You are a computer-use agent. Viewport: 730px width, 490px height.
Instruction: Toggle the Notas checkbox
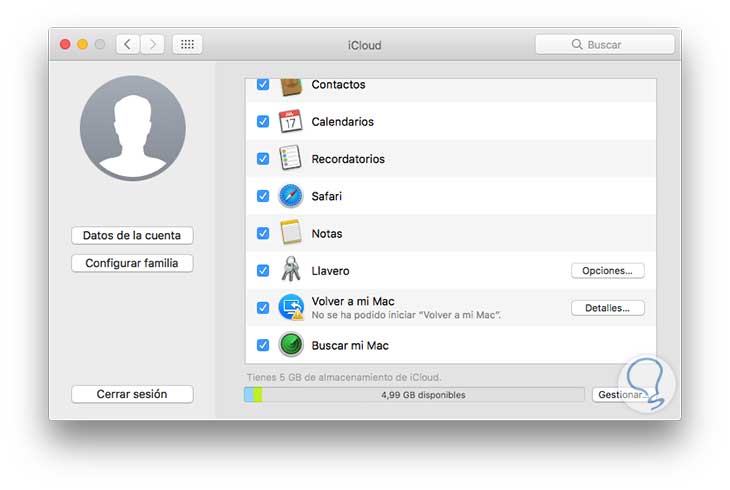point(263,233)
